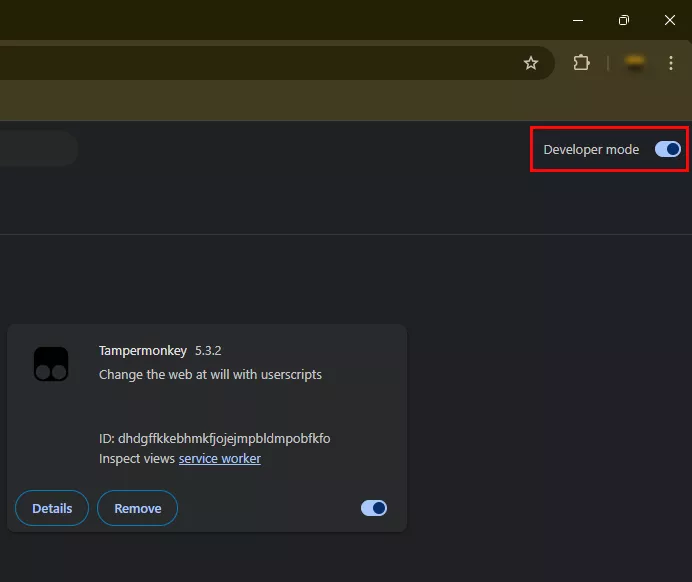
Task: Click the 'Developer mode' label
Action: point(591,150)
